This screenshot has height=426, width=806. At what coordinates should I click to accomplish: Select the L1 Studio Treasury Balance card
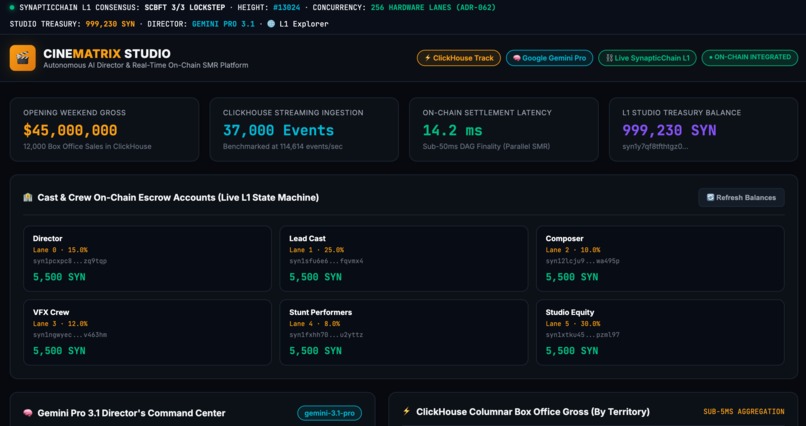pyautogui.click(x=703, y=129)
